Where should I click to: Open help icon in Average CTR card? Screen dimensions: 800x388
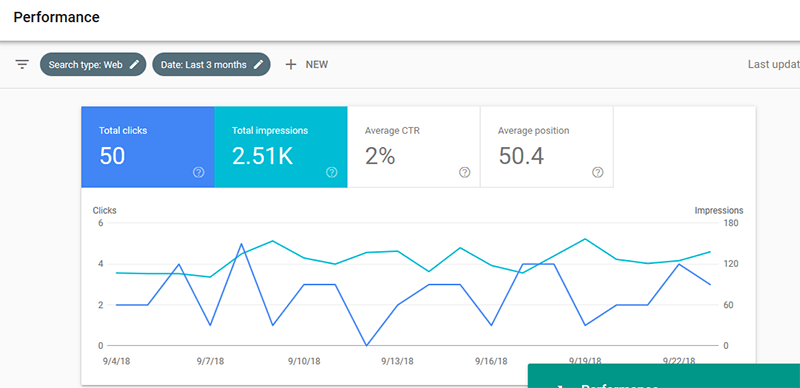click(464, 173)
